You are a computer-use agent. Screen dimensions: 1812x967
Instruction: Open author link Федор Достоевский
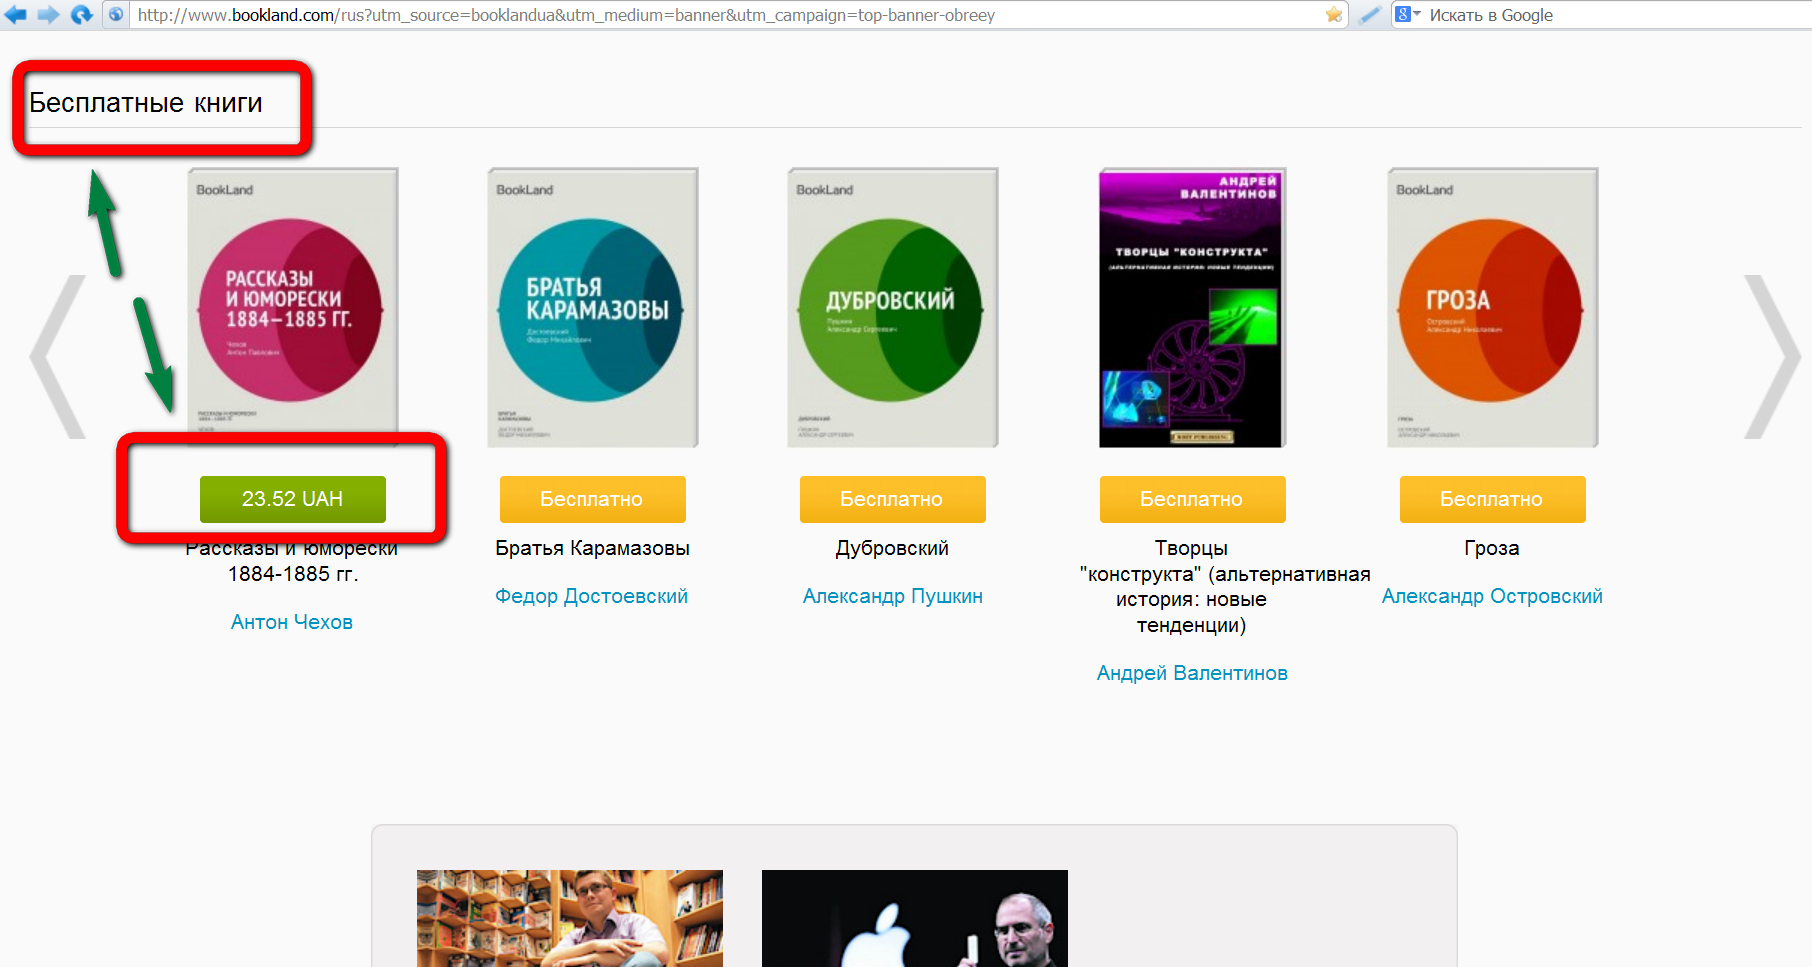[592, 596]
